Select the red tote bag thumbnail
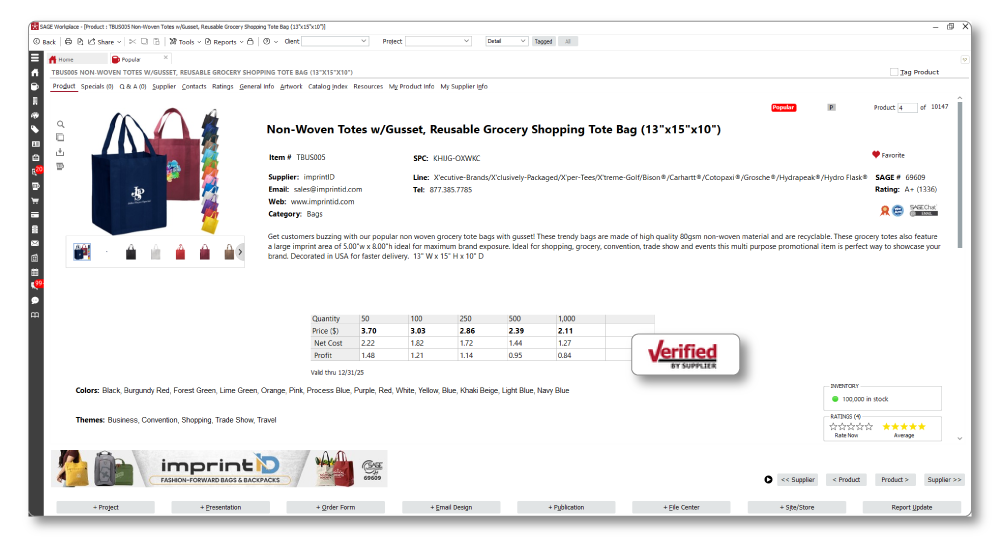1000x538 pixels. pos(181,253)
